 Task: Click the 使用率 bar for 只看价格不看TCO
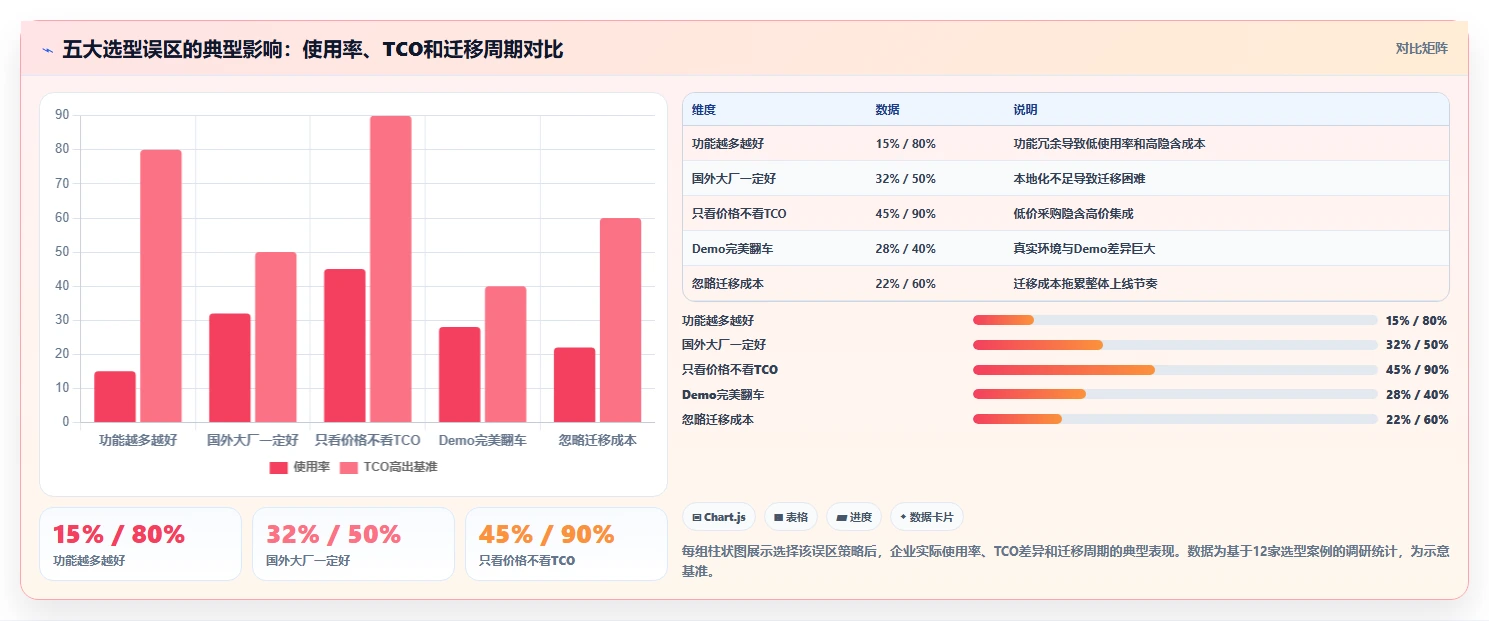click(345, 346)
